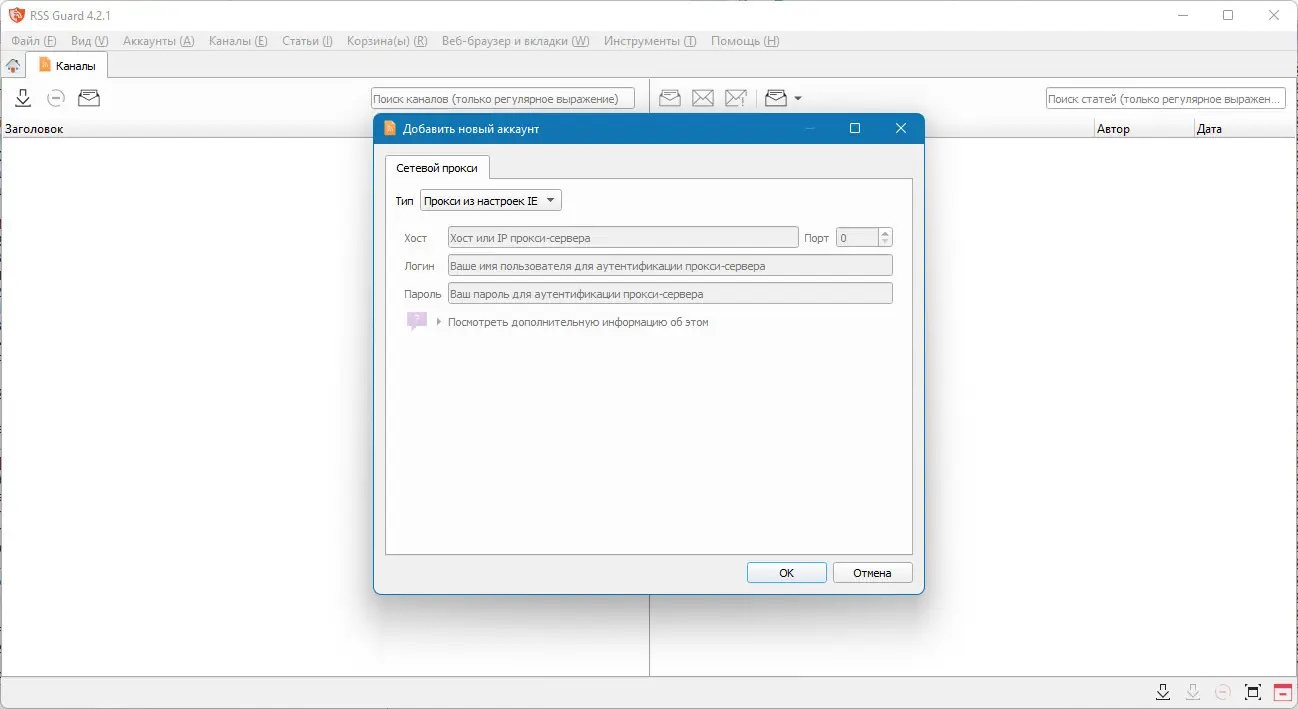Open the Инструменты menu

pyautogui.click(x=648, y=41)
